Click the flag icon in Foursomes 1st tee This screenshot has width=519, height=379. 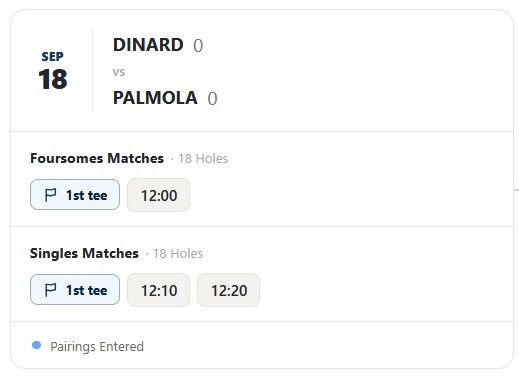point(50,195)
